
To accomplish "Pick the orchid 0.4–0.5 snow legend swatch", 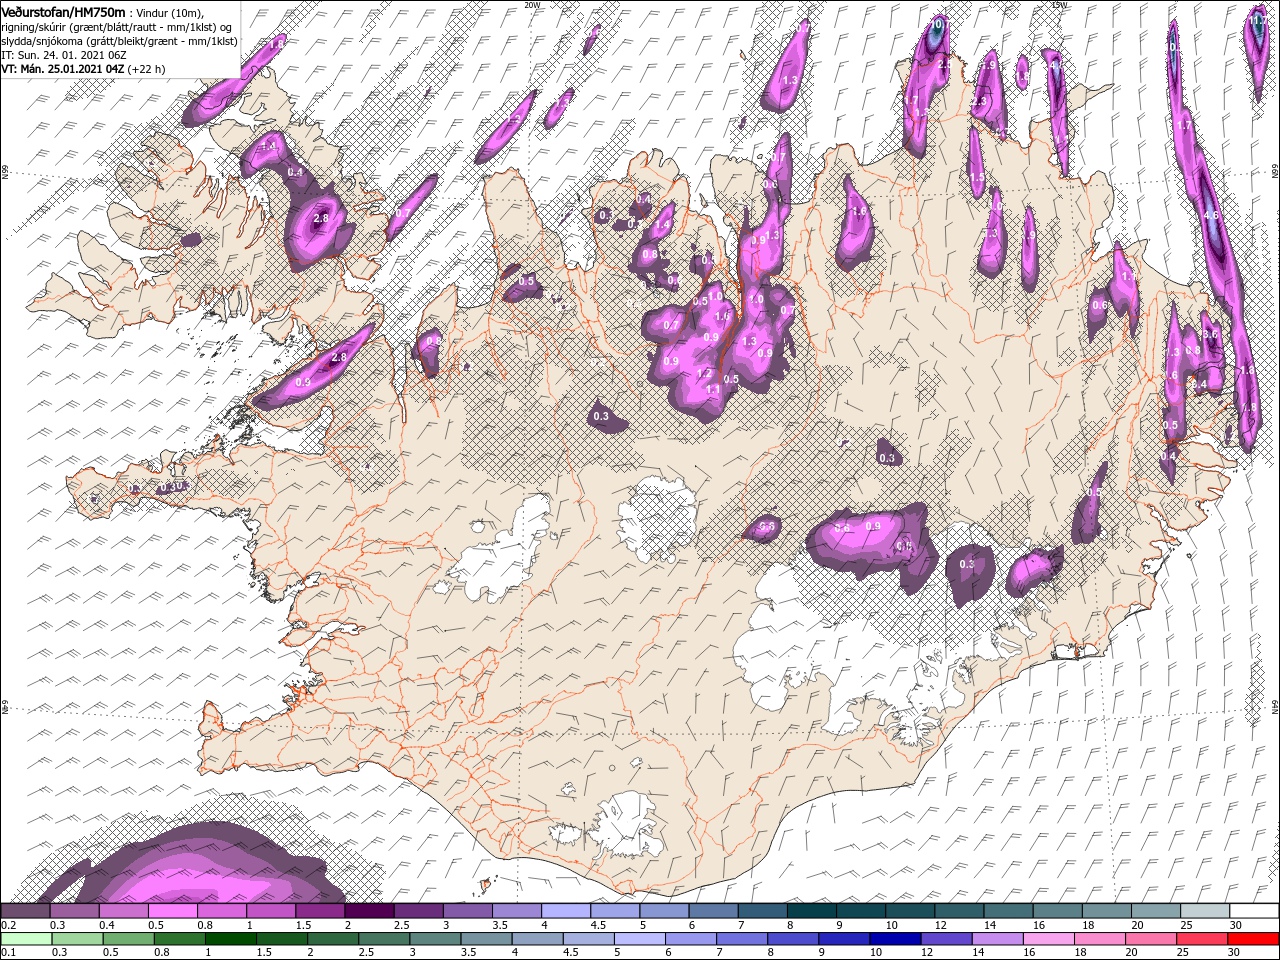I will pos(124,911).
